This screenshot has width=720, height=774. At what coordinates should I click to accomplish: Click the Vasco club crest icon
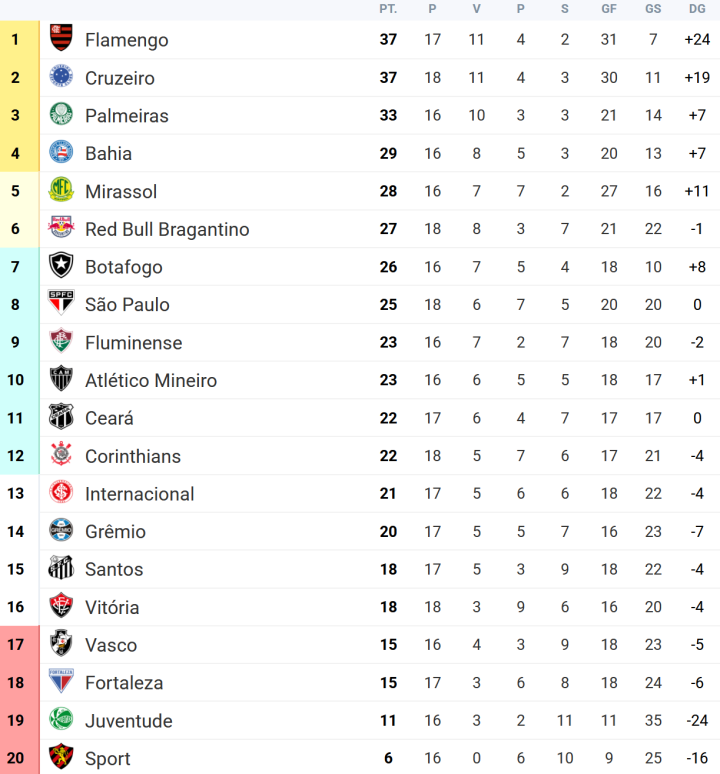pyautogui.click(x=61, y=645)
